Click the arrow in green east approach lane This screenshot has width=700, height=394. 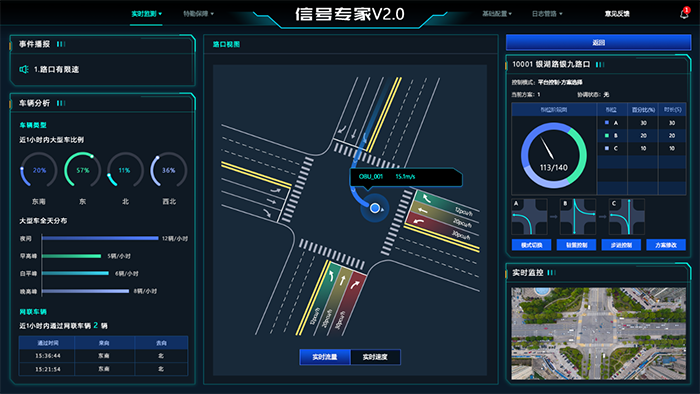427,198
